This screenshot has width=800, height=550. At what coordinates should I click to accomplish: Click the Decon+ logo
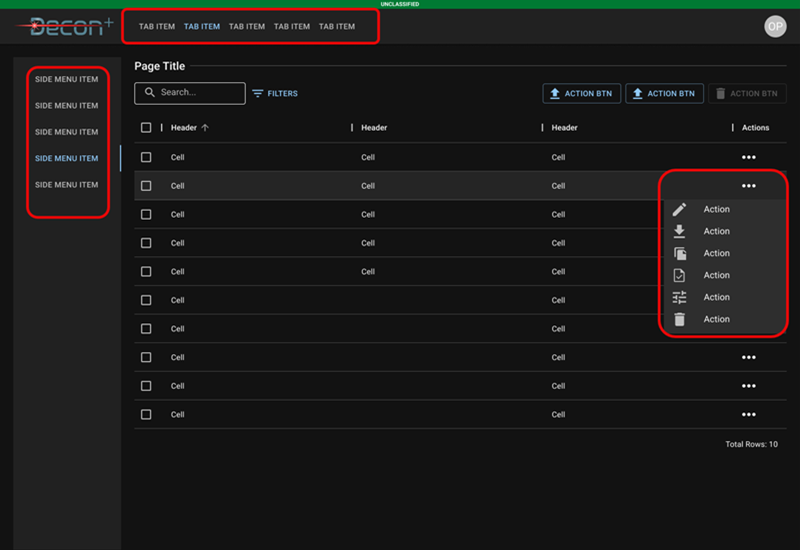click(x=65, y=26)
